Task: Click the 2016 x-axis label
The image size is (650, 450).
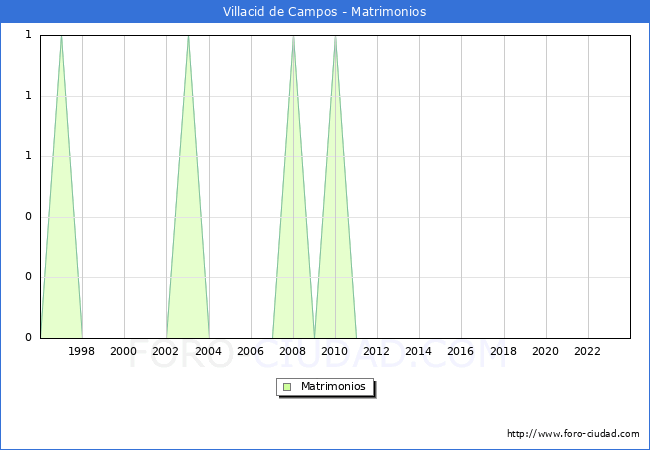Action: (461, 351)
